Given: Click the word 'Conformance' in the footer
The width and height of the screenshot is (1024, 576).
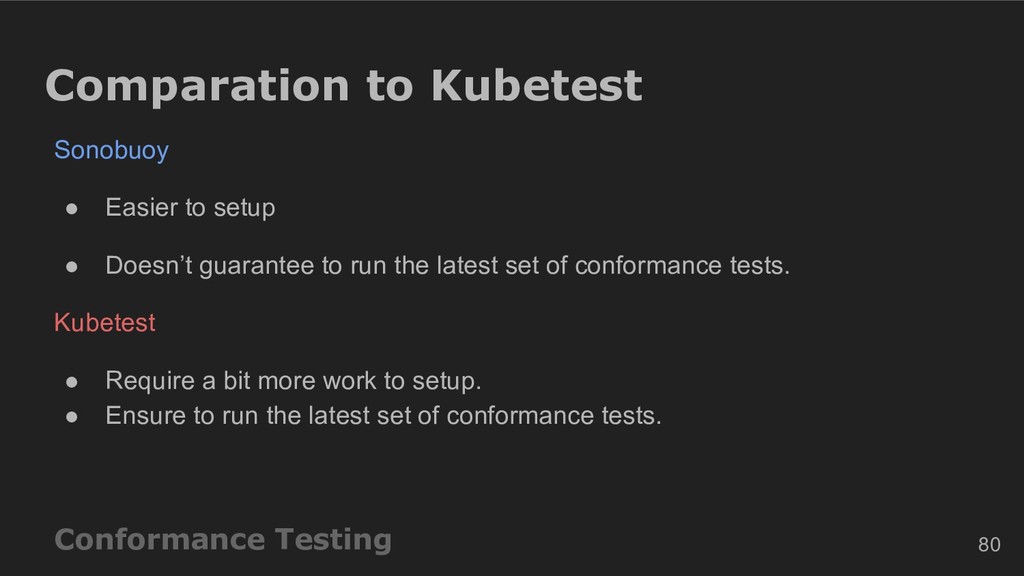Looking at the screenshot, I should 159,539.
